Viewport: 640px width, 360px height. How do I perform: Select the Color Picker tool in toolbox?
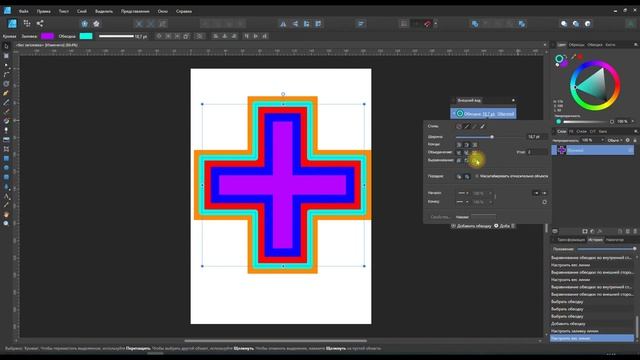click(6, 205)
